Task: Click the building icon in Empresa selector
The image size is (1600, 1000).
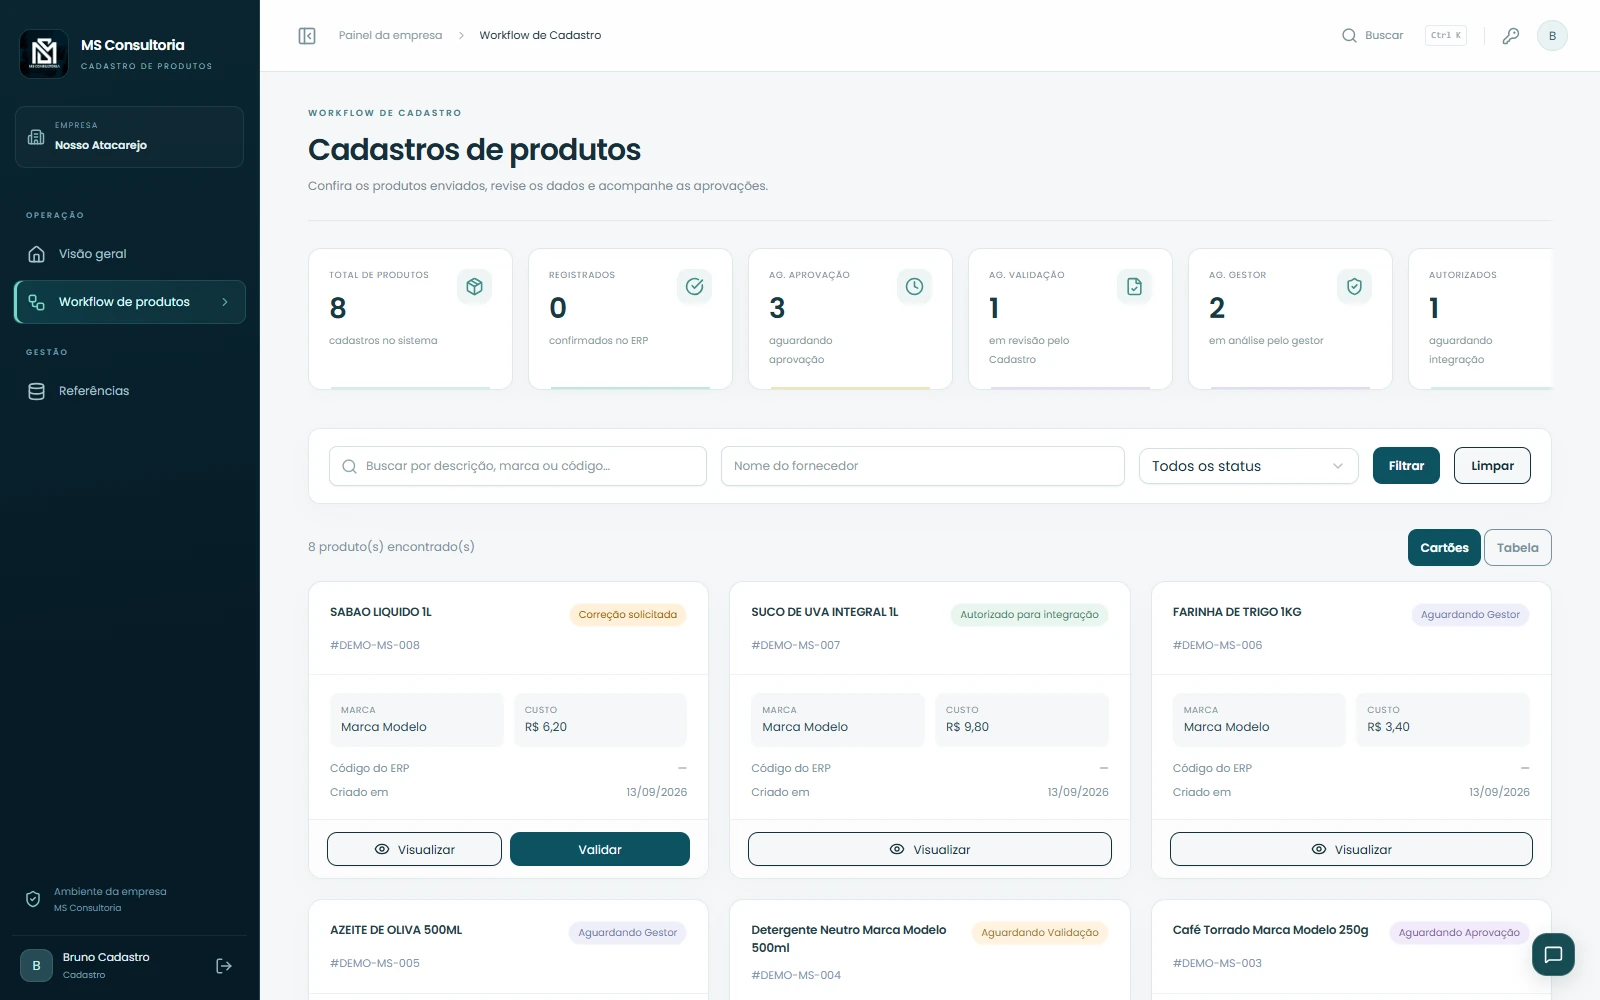Action: click(36, 137)
